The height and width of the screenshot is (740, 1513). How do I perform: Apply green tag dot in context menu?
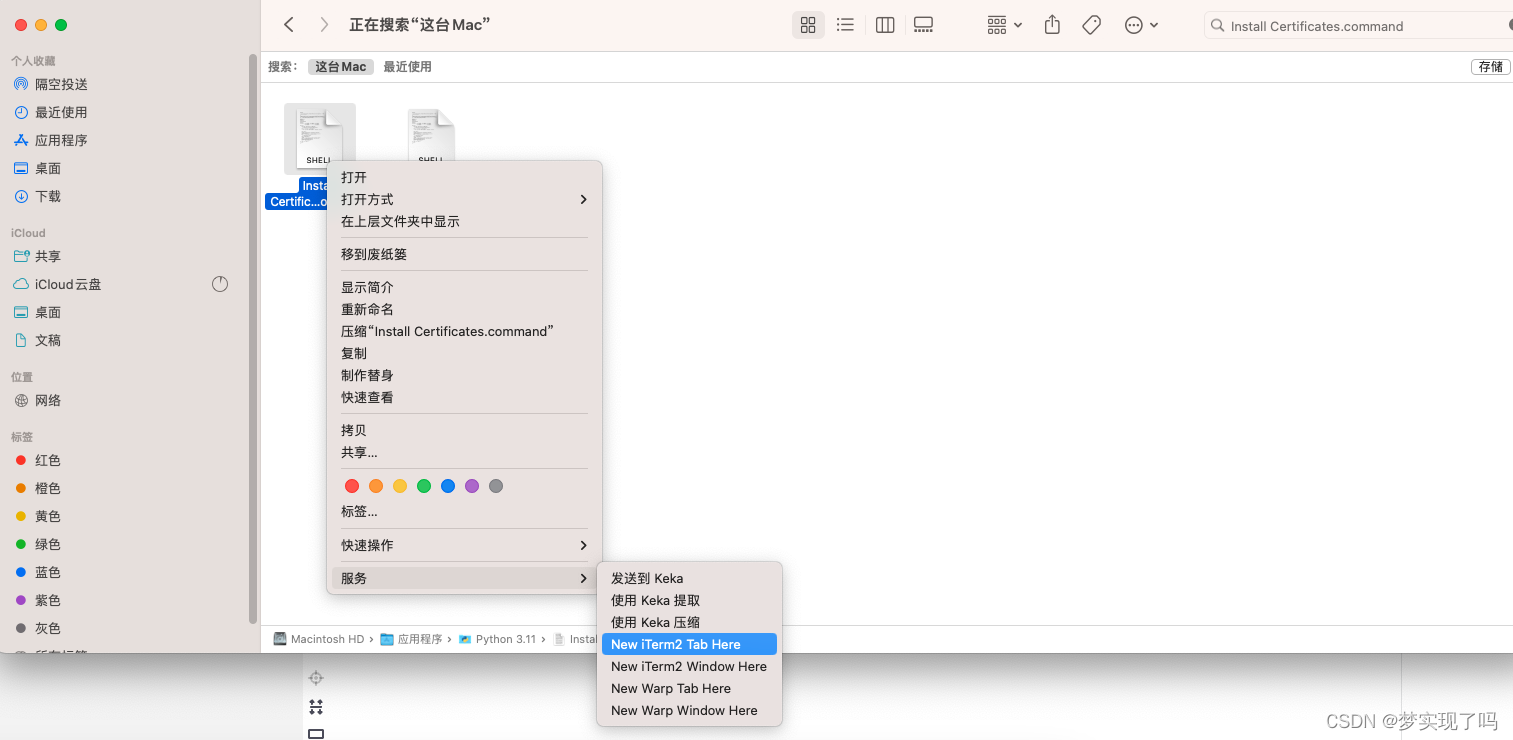424,486
